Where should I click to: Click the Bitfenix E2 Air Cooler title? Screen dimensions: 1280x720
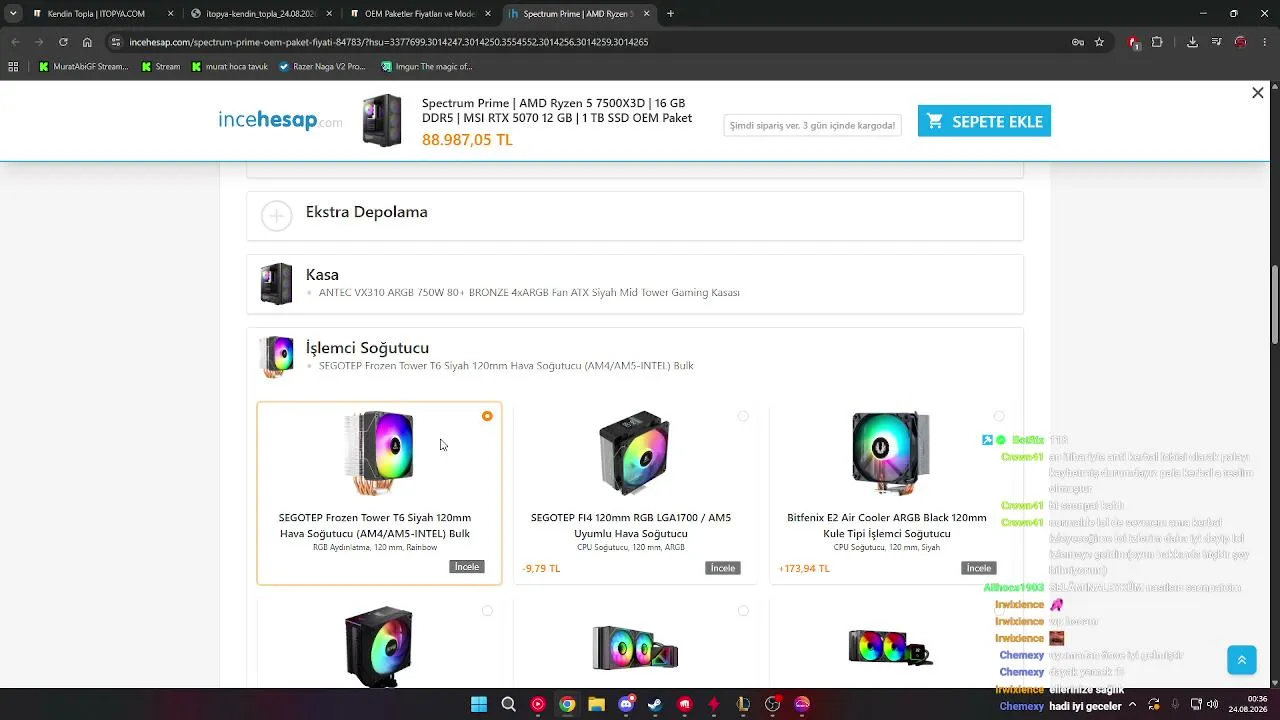coord(887,525)
